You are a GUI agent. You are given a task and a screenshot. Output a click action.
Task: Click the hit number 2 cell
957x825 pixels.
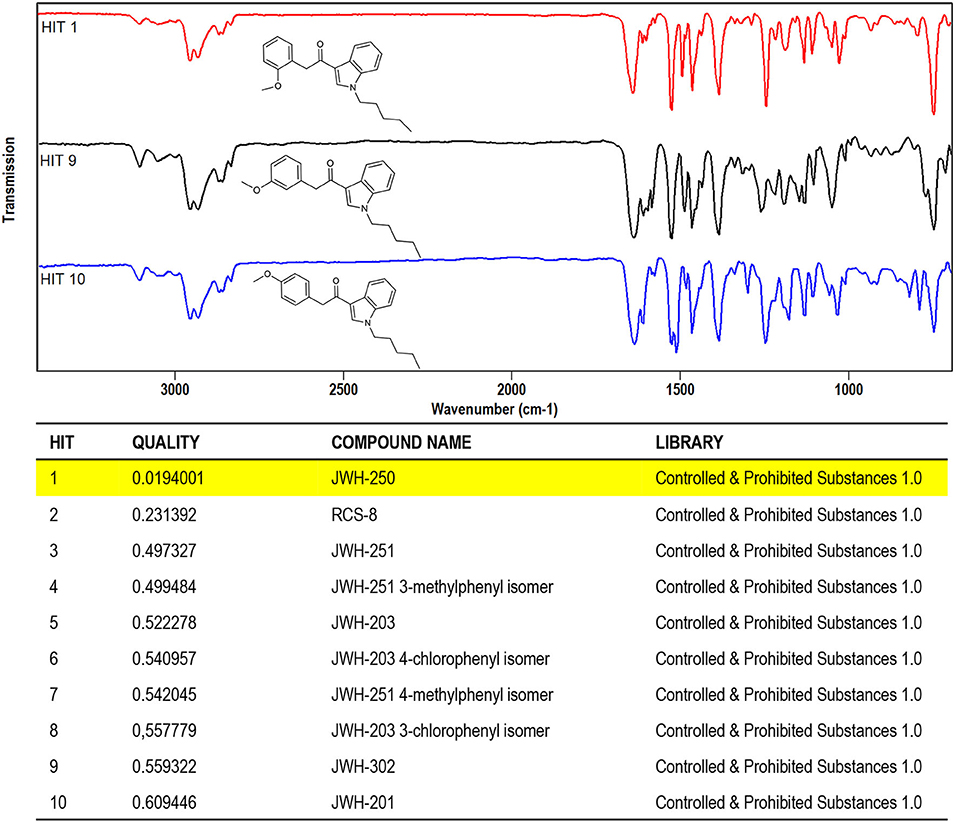click(54, 514)
